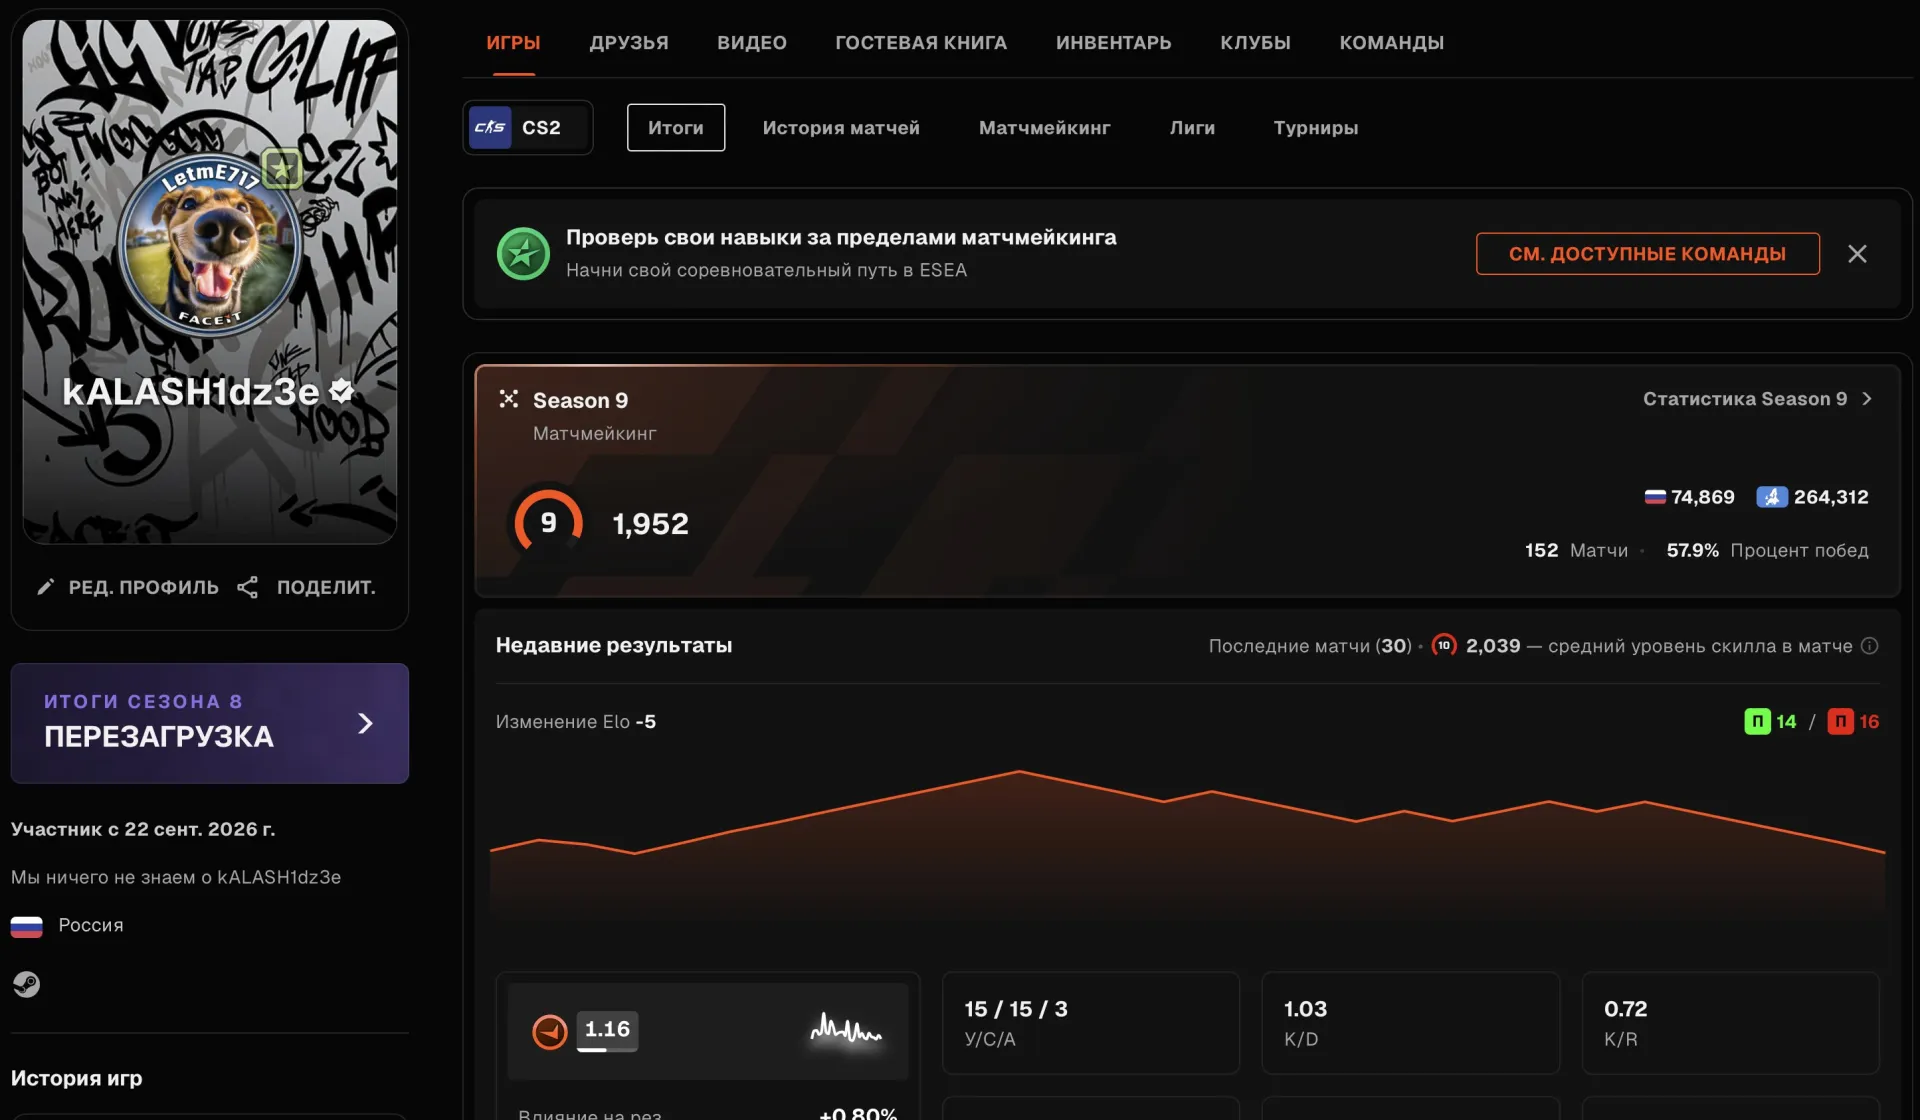
Task: Click the green star badge on avatar
Action: 282,169
